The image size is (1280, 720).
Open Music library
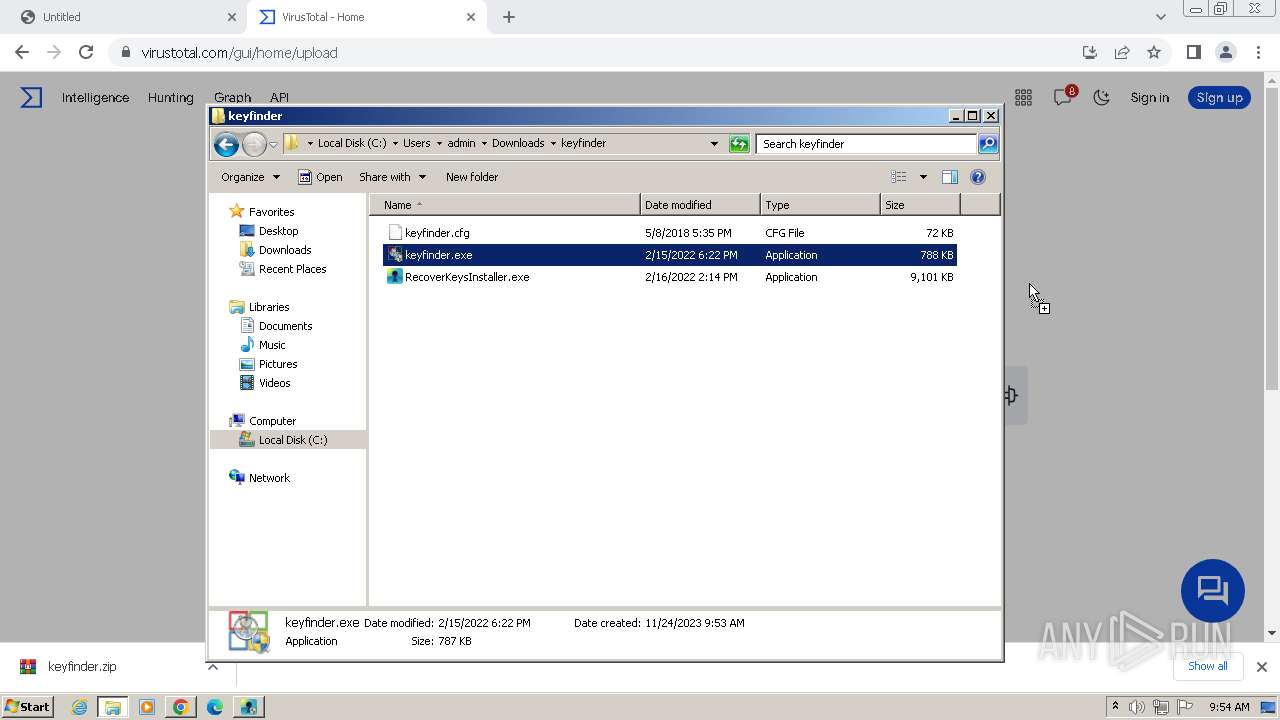[x=272, y=345]
